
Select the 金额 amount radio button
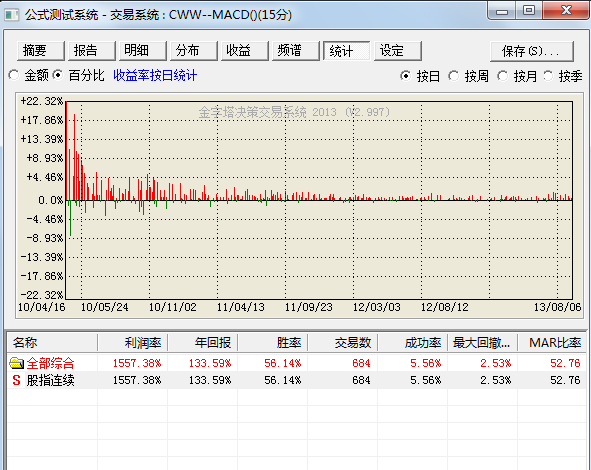pos(14,75)
